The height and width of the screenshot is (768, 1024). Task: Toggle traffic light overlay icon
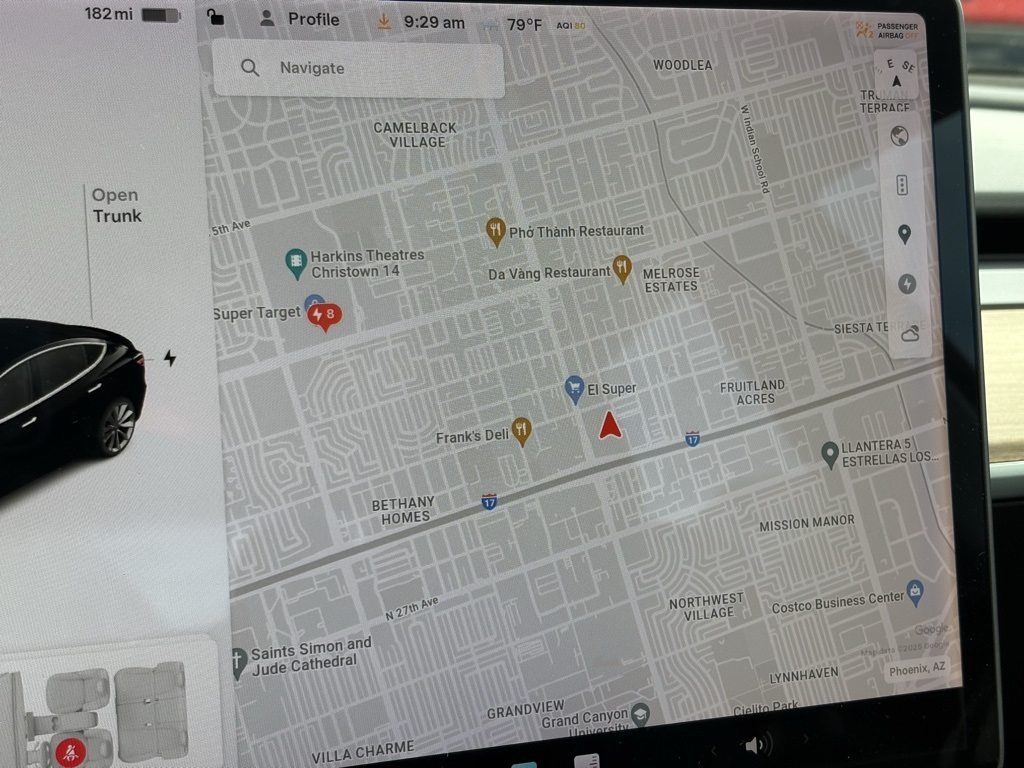tap(902, 185)
